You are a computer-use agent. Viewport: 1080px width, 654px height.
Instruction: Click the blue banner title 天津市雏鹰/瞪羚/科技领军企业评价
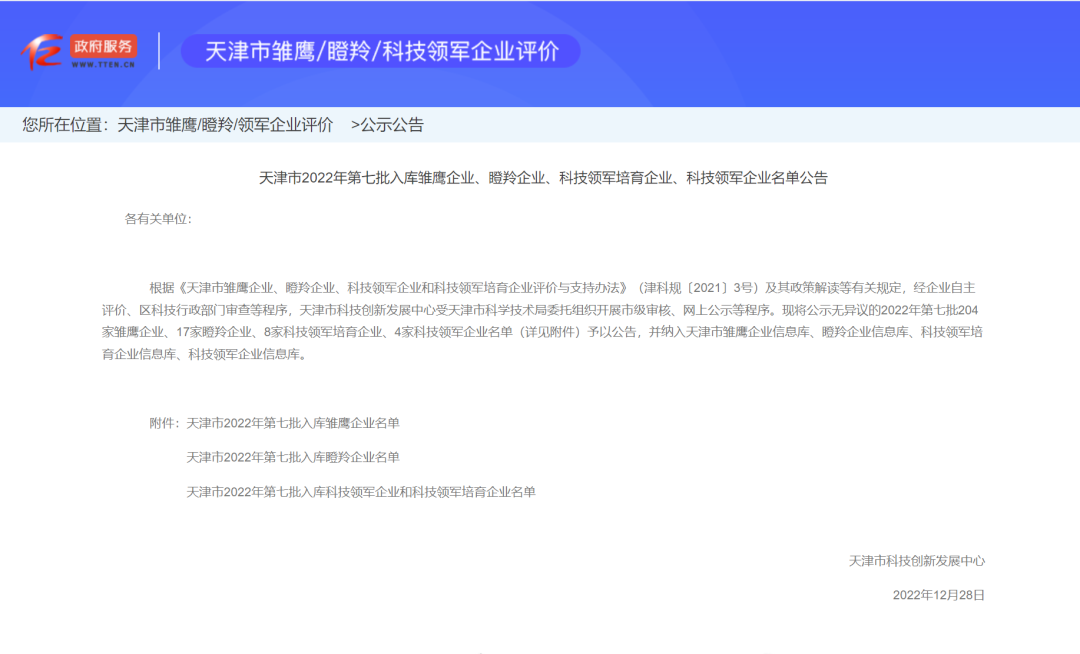[385, 50]
